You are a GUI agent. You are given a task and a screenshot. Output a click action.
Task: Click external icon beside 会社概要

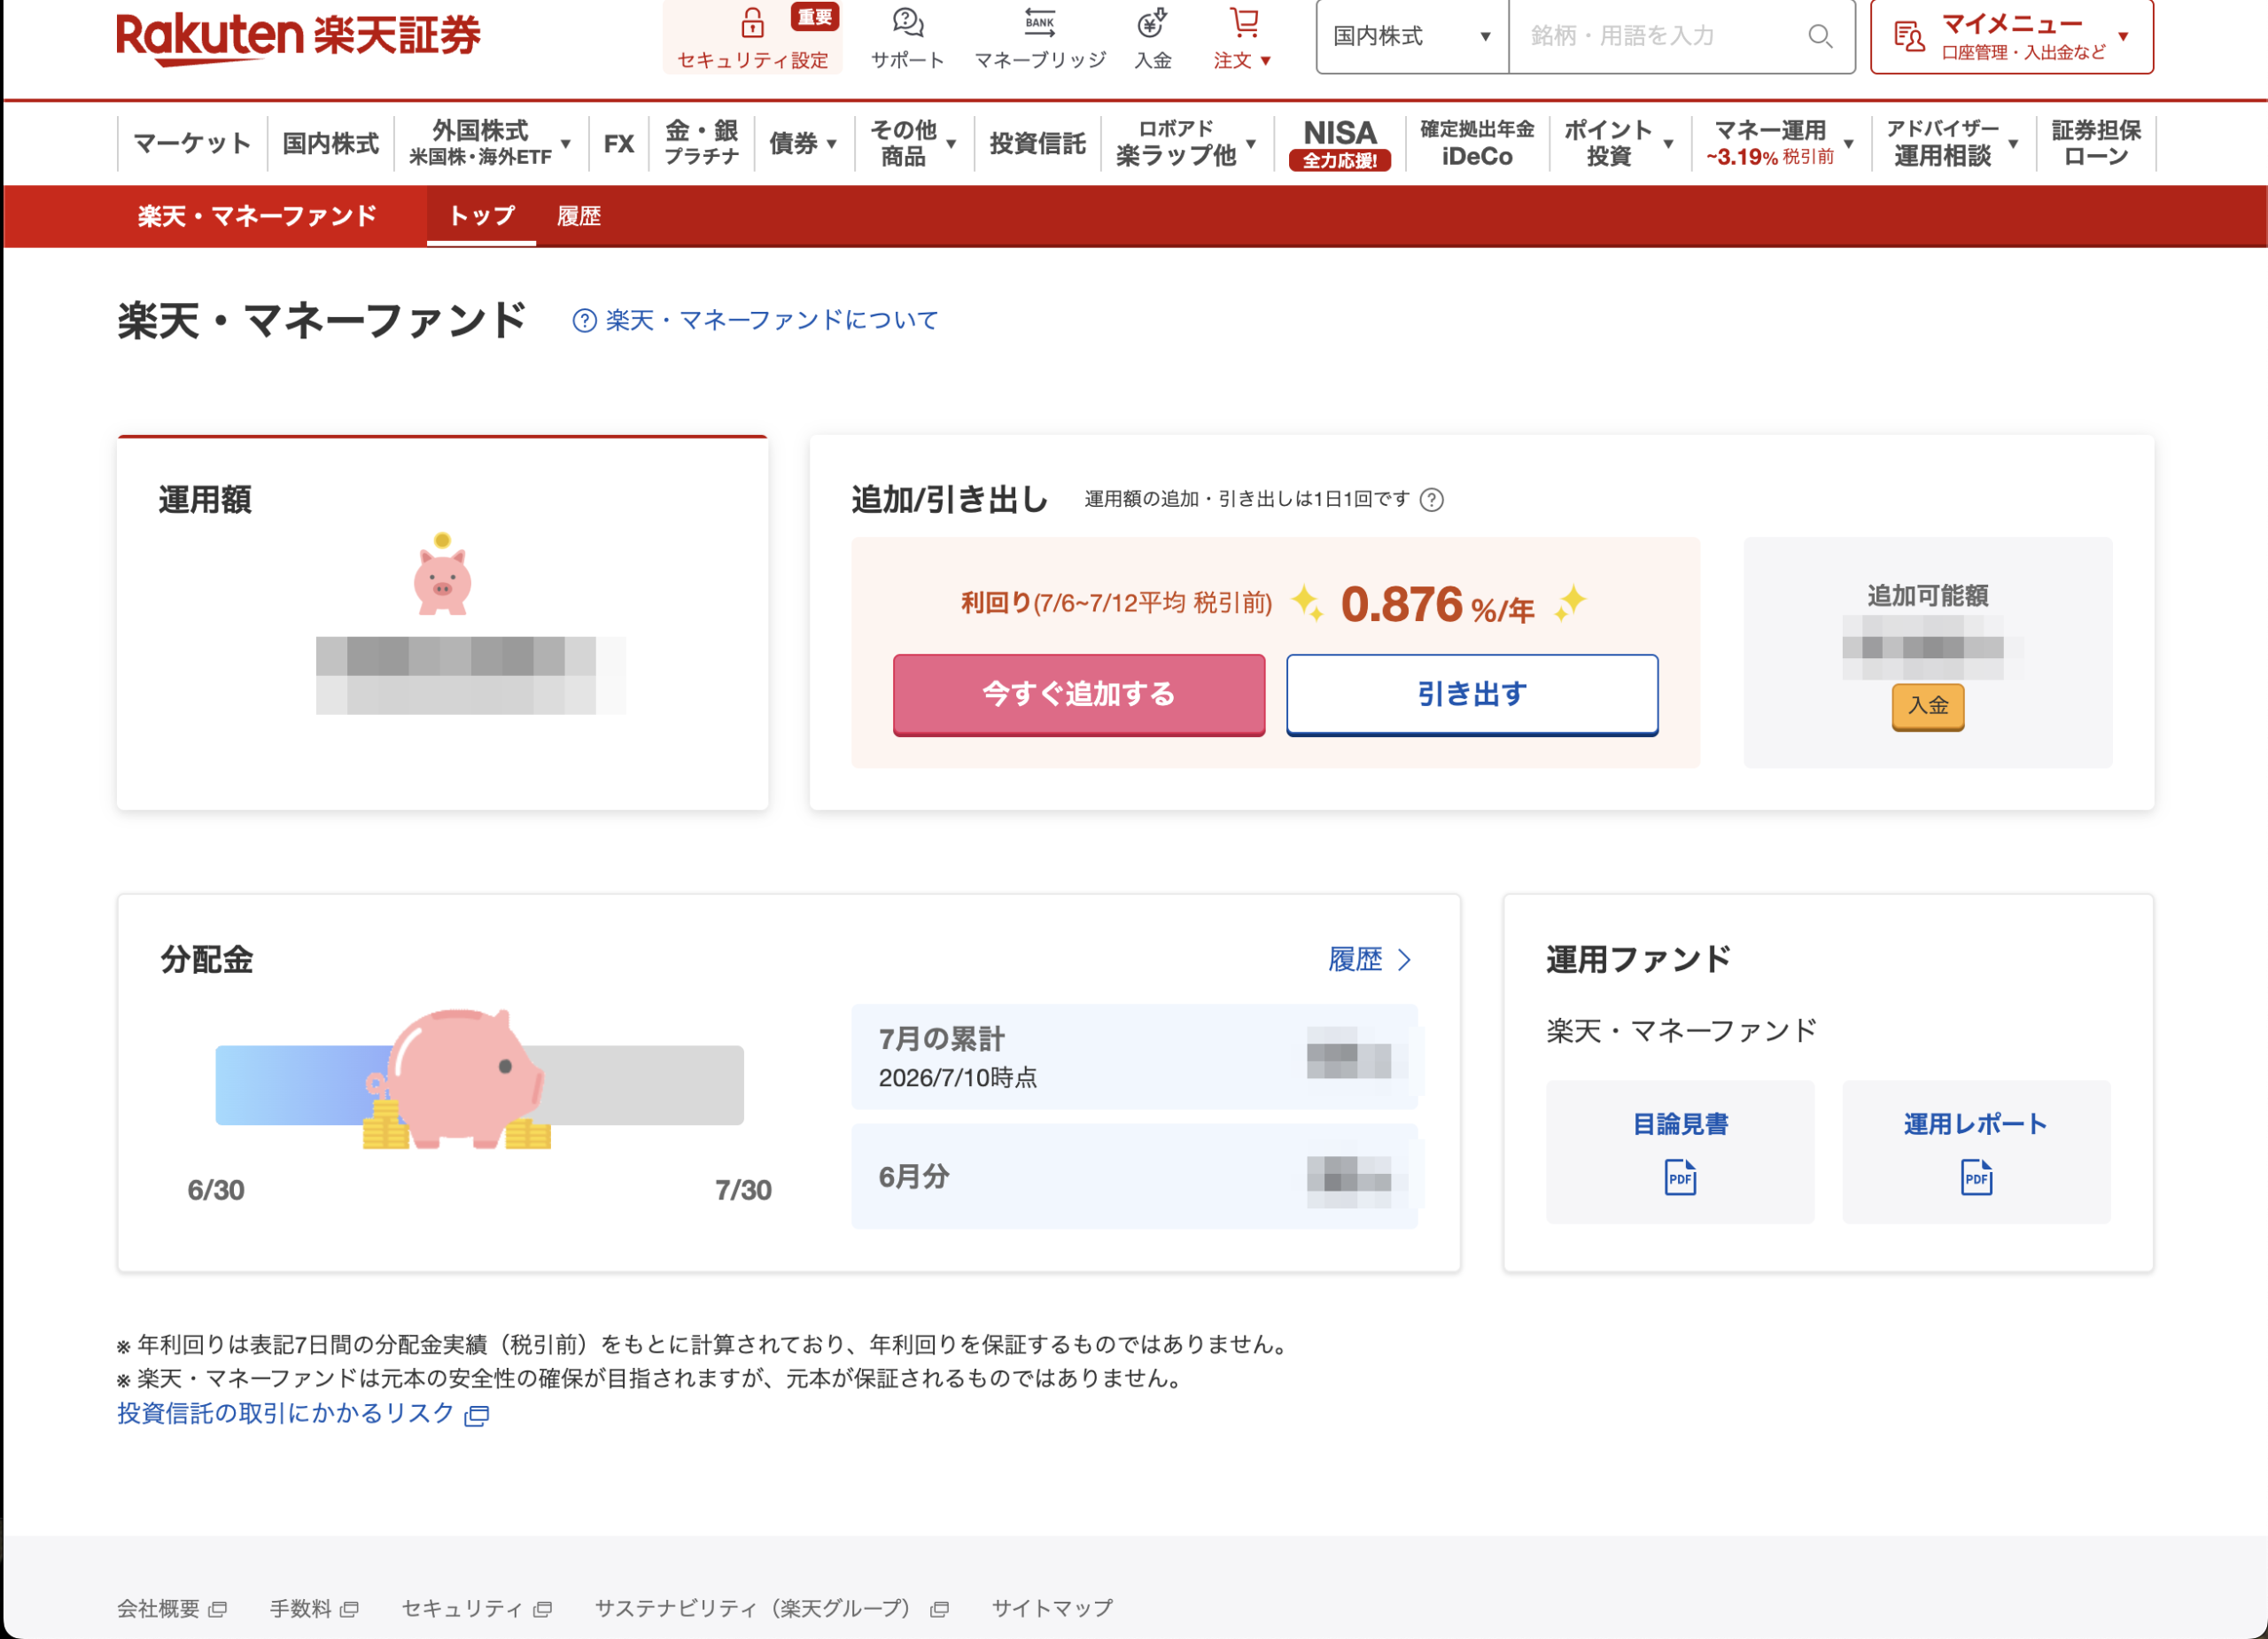[x=218, y=1609]
